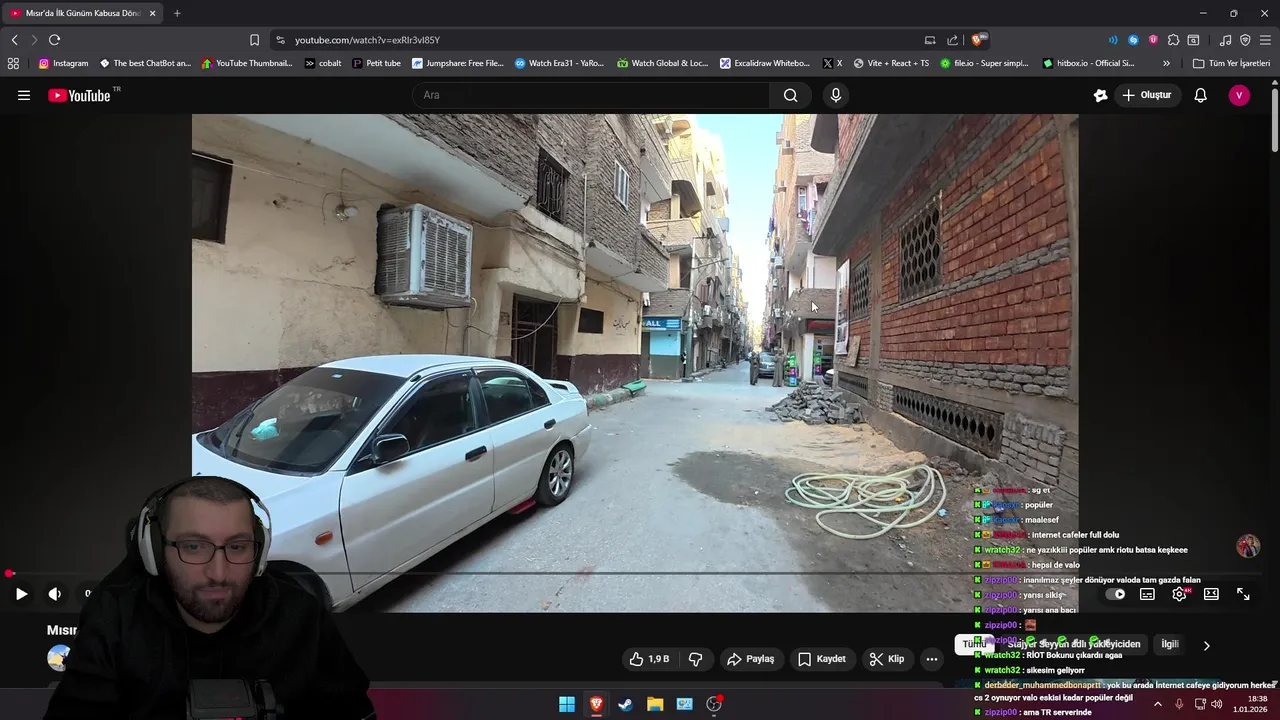1280x720 pixels.
Task: Show hidden system tray icons
Action: (x=1158, y=704)
